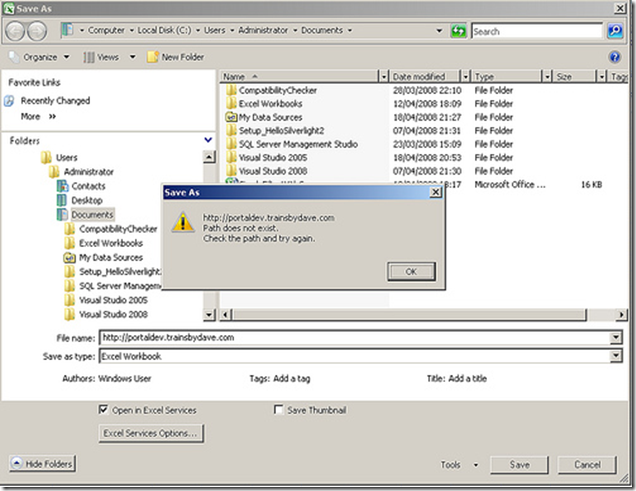Click the New Folder button
636x491 pixels.
tap(176, 57)
